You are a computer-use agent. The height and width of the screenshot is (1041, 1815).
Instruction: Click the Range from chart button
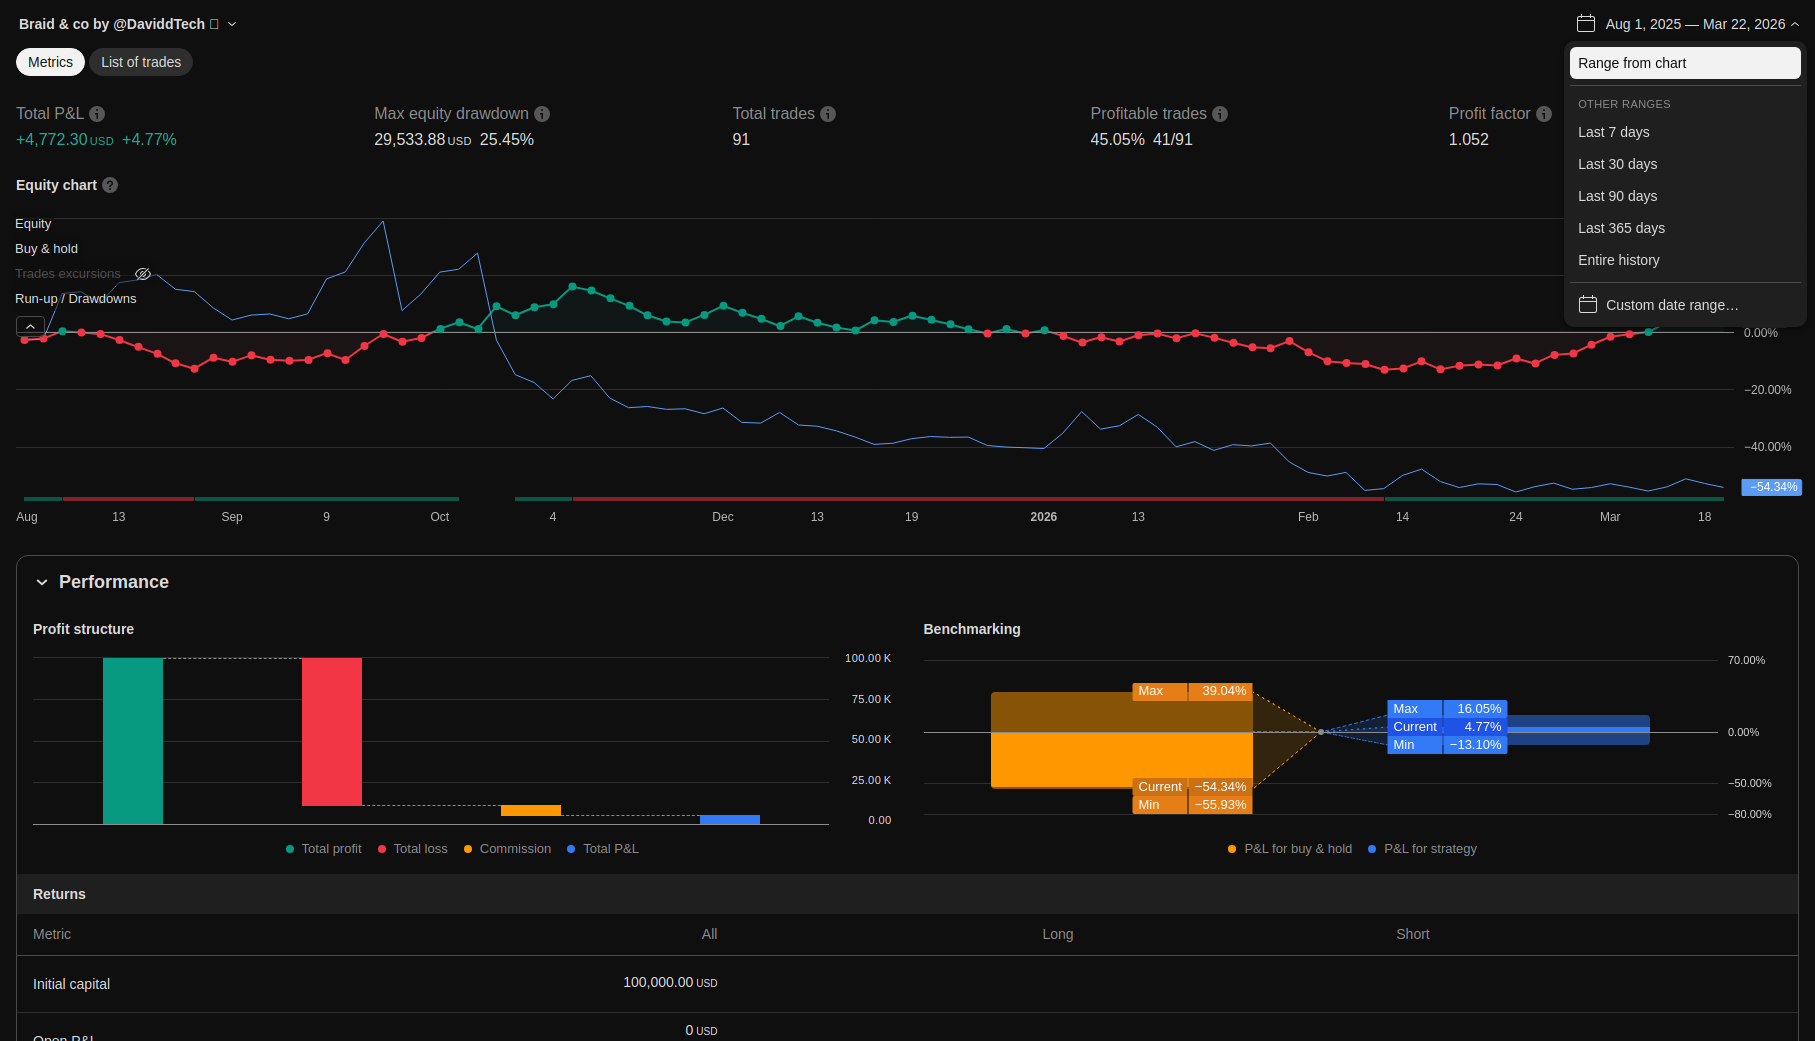pyautogui.click(x=1684, y=63)
